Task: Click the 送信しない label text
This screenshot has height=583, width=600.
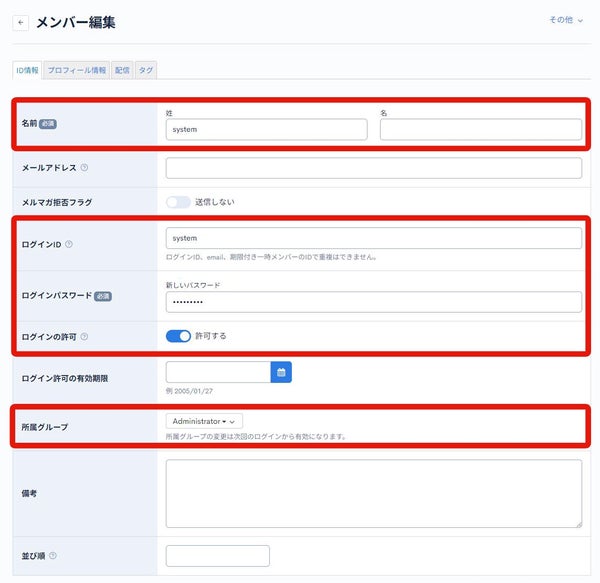Action: point(215,202)
